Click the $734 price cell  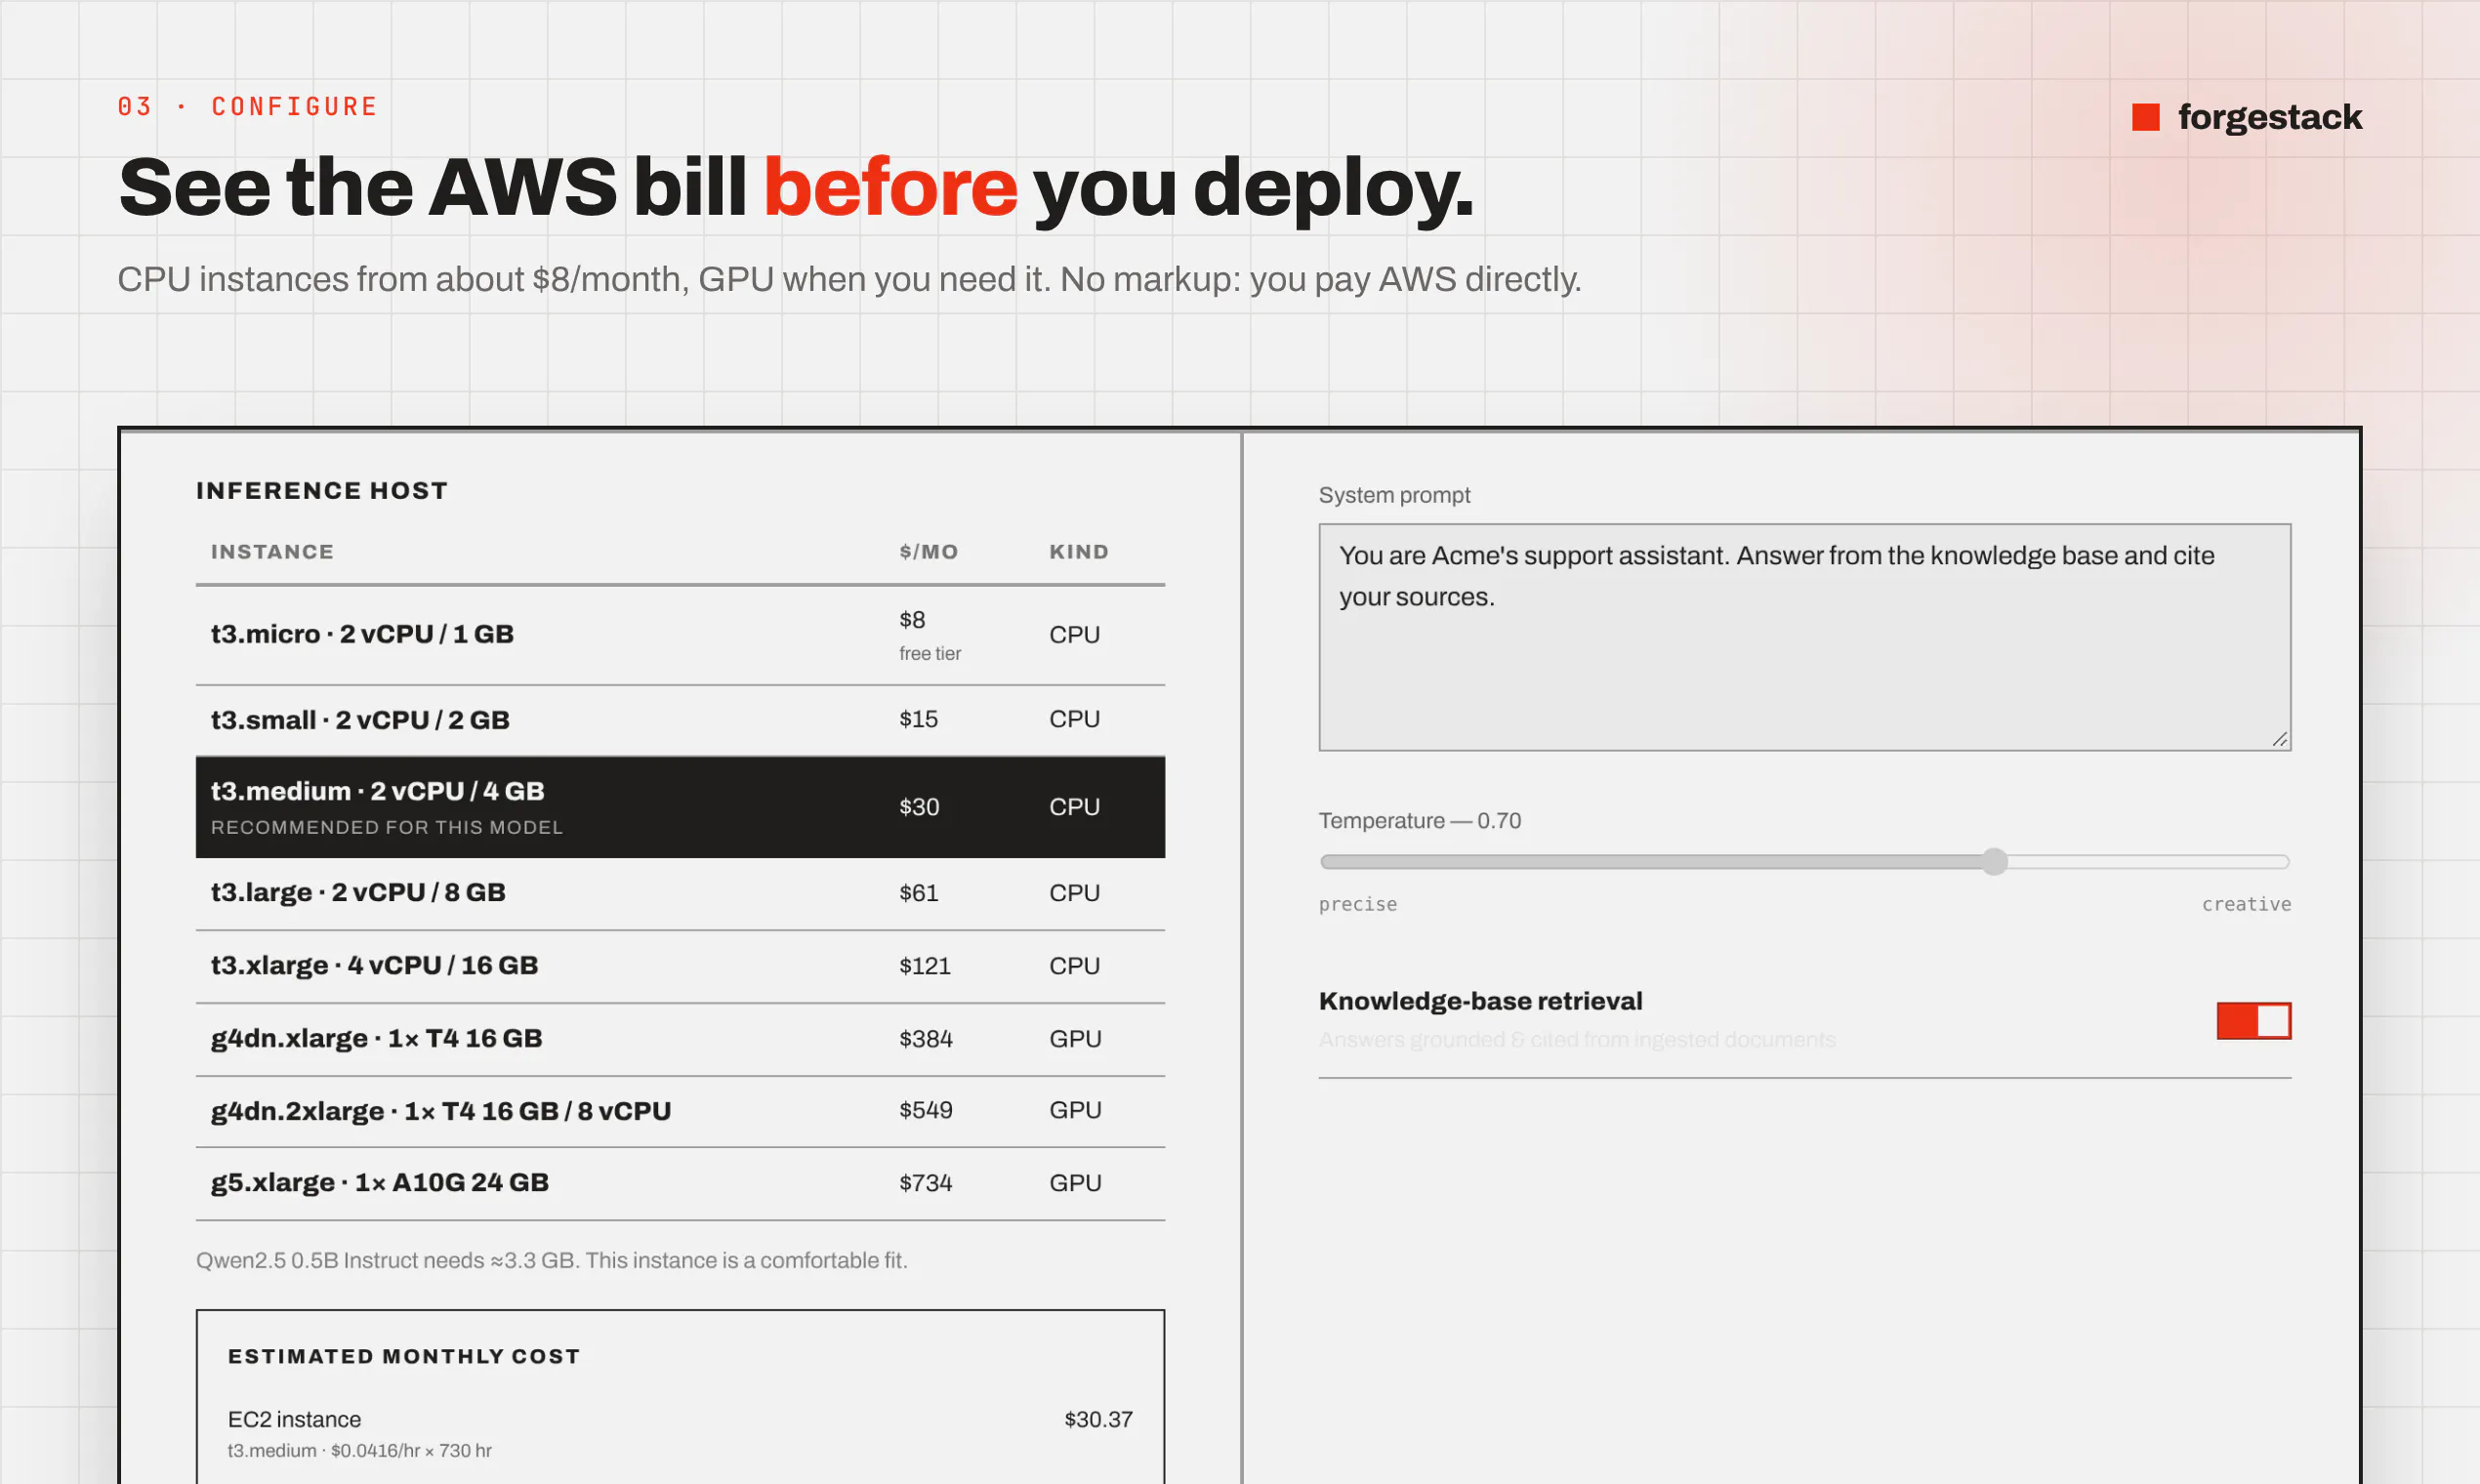point(925,1183)
